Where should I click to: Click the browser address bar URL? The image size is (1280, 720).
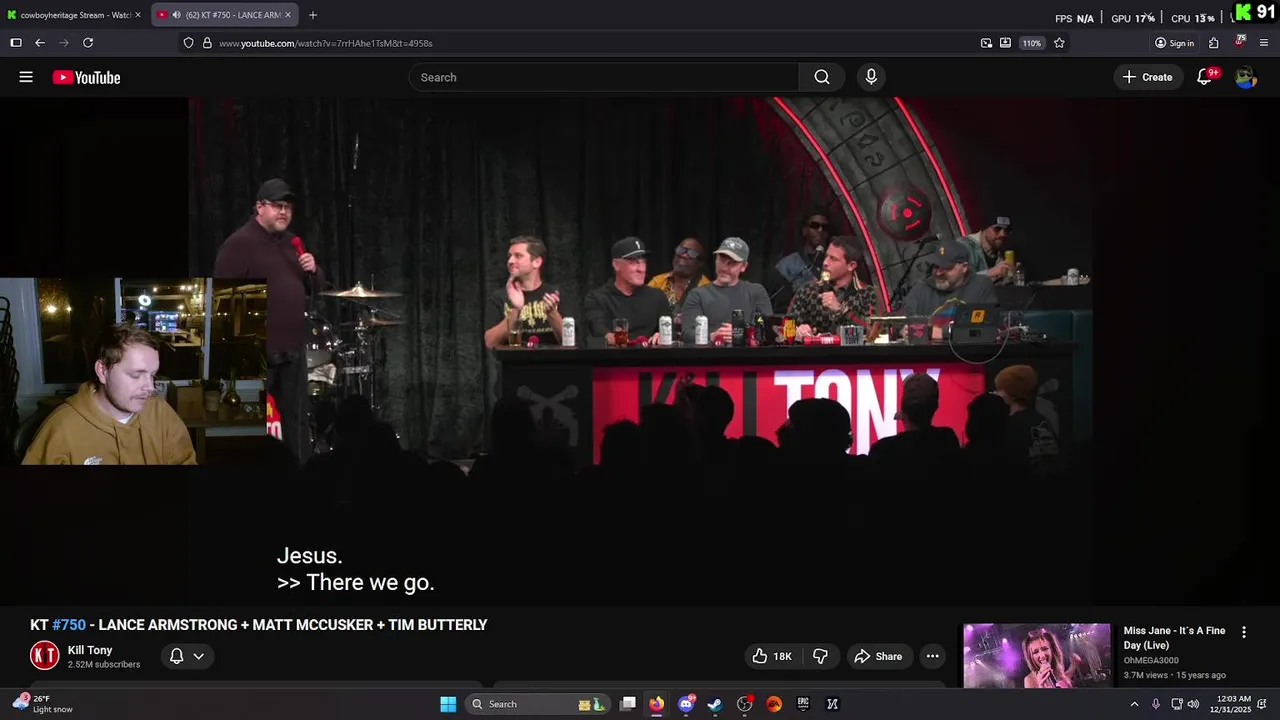326,43
